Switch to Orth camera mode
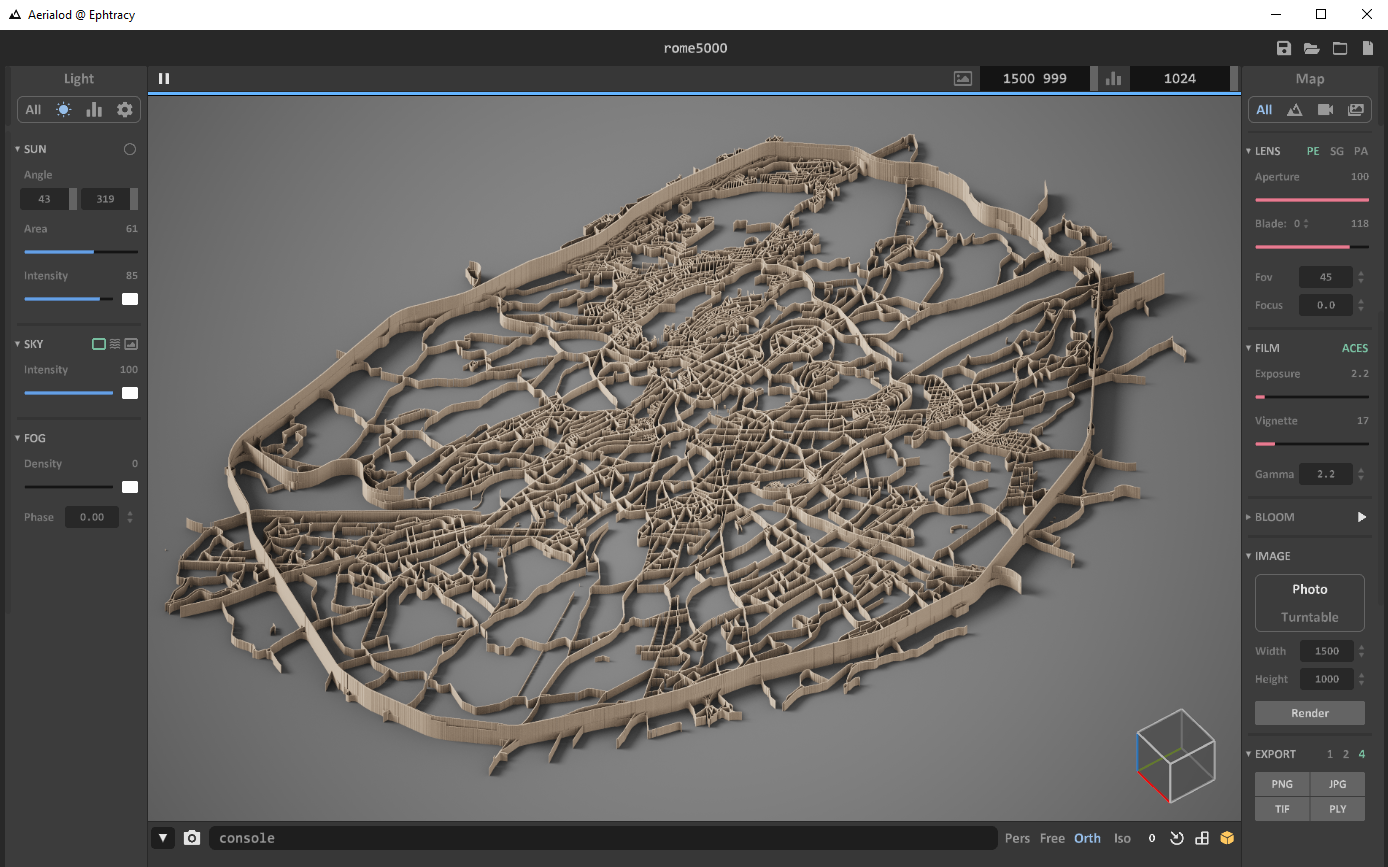 1087,838
